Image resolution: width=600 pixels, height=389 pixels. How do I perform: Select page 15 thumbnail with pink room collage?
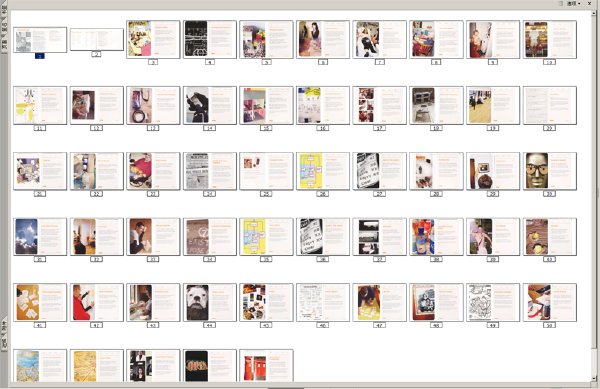click(266, 105)
